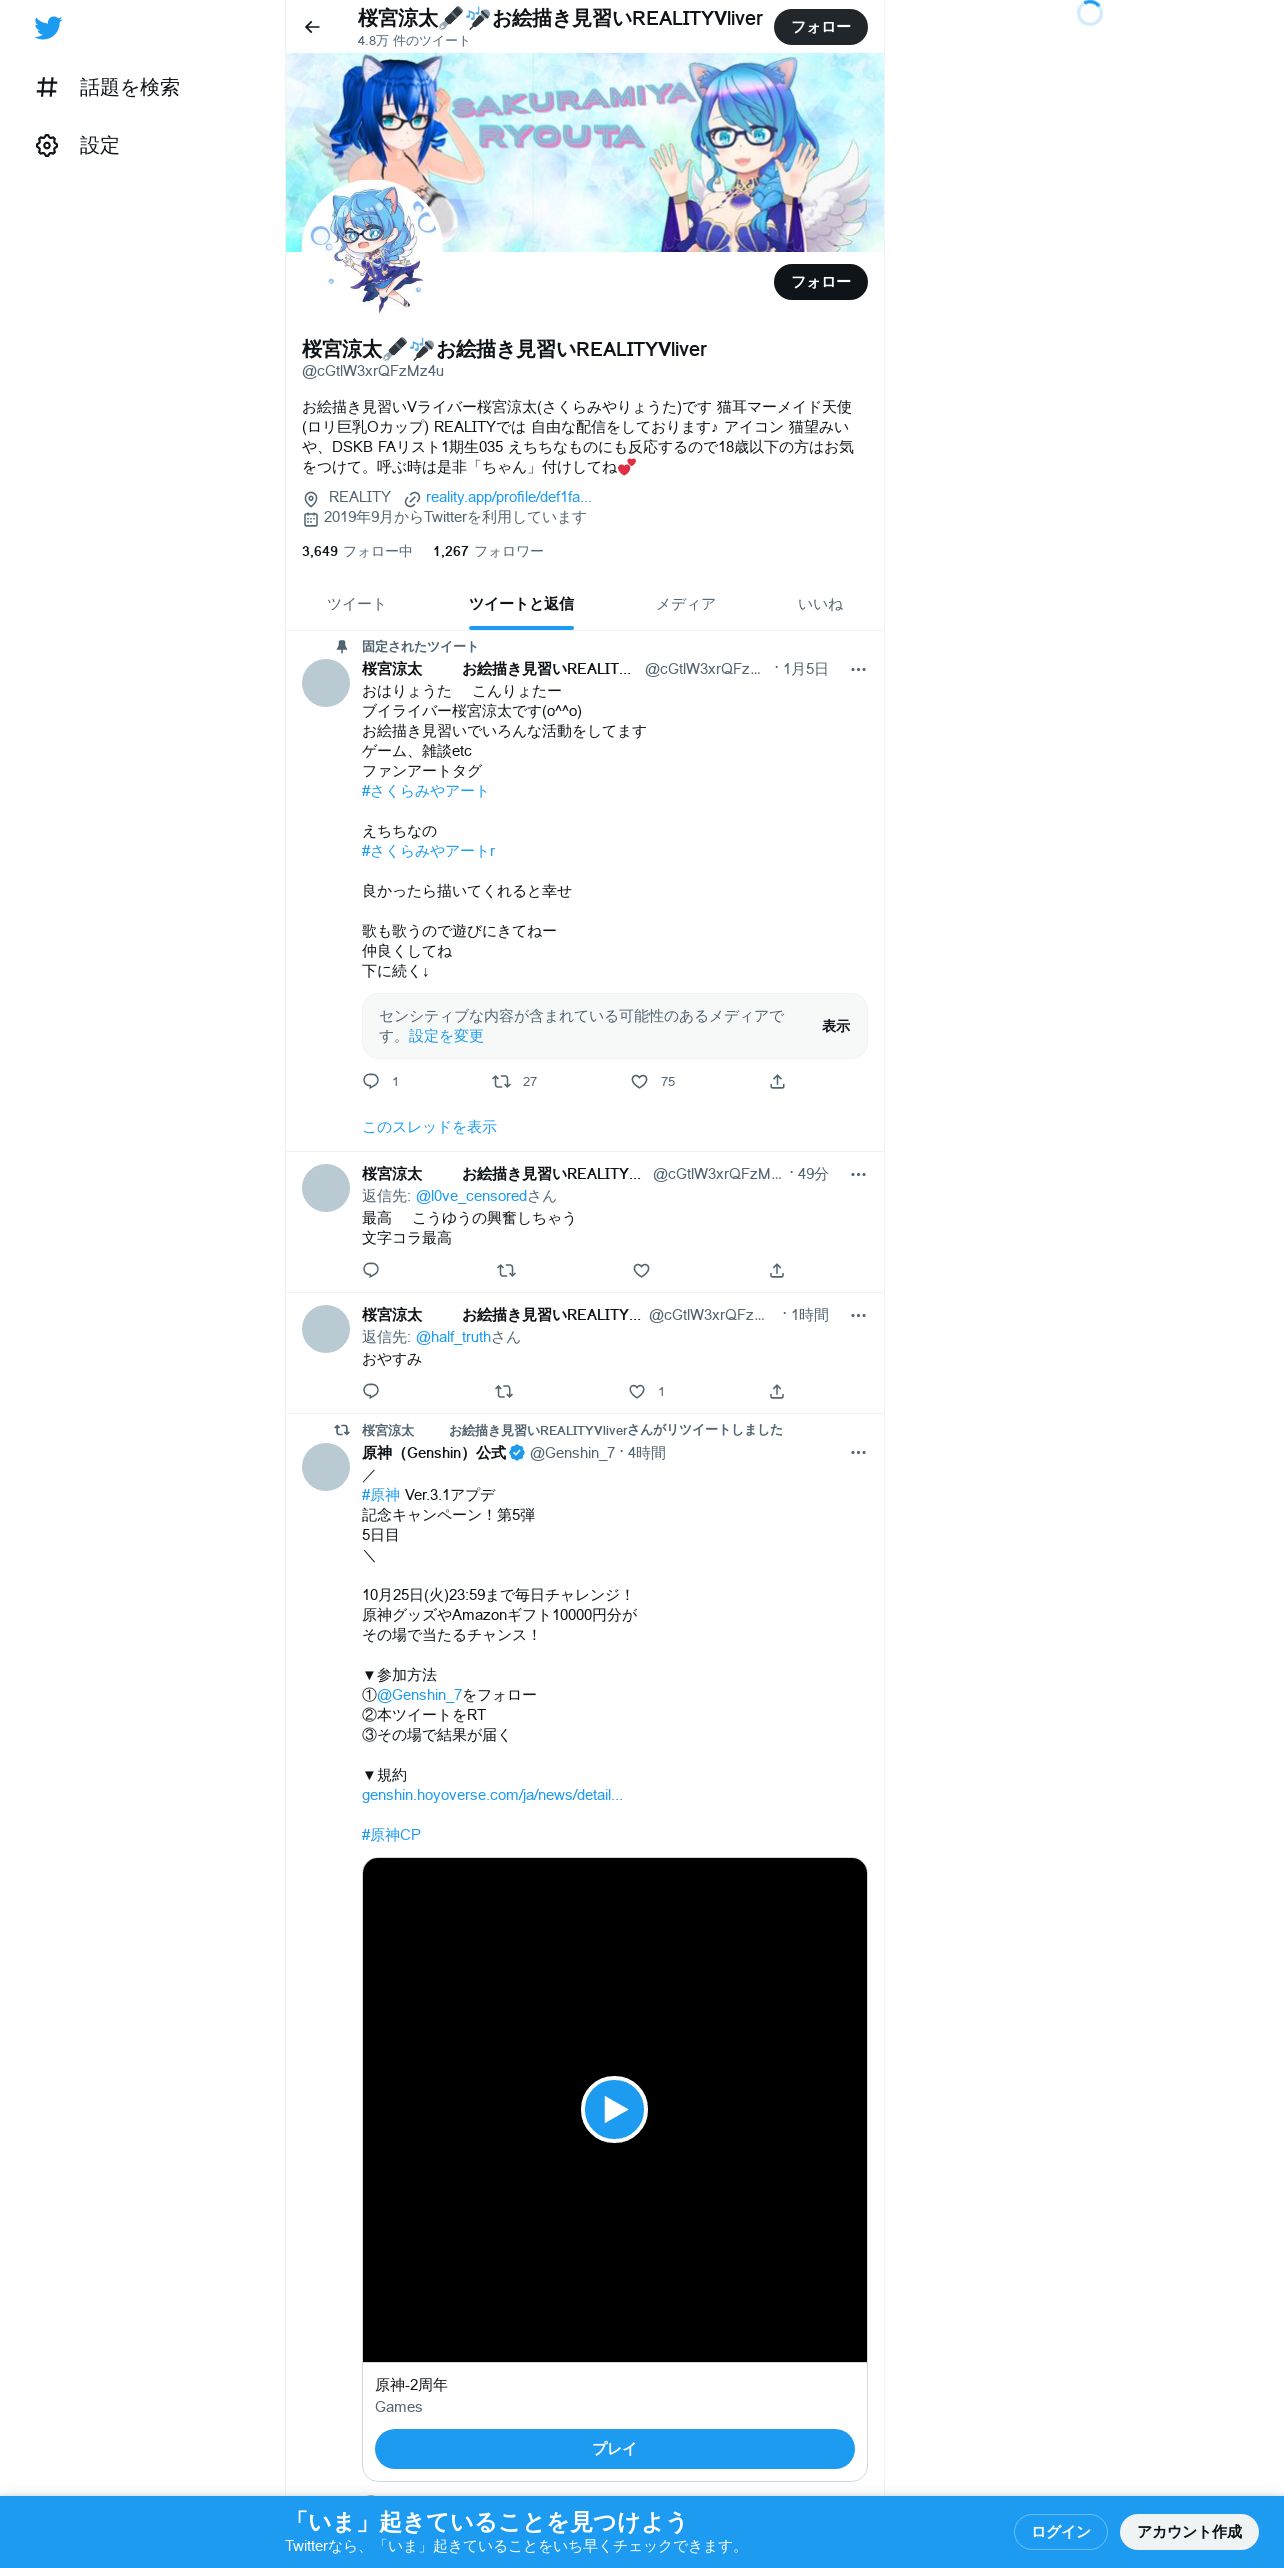Open more options on the pinned tweet

point(858,669)
